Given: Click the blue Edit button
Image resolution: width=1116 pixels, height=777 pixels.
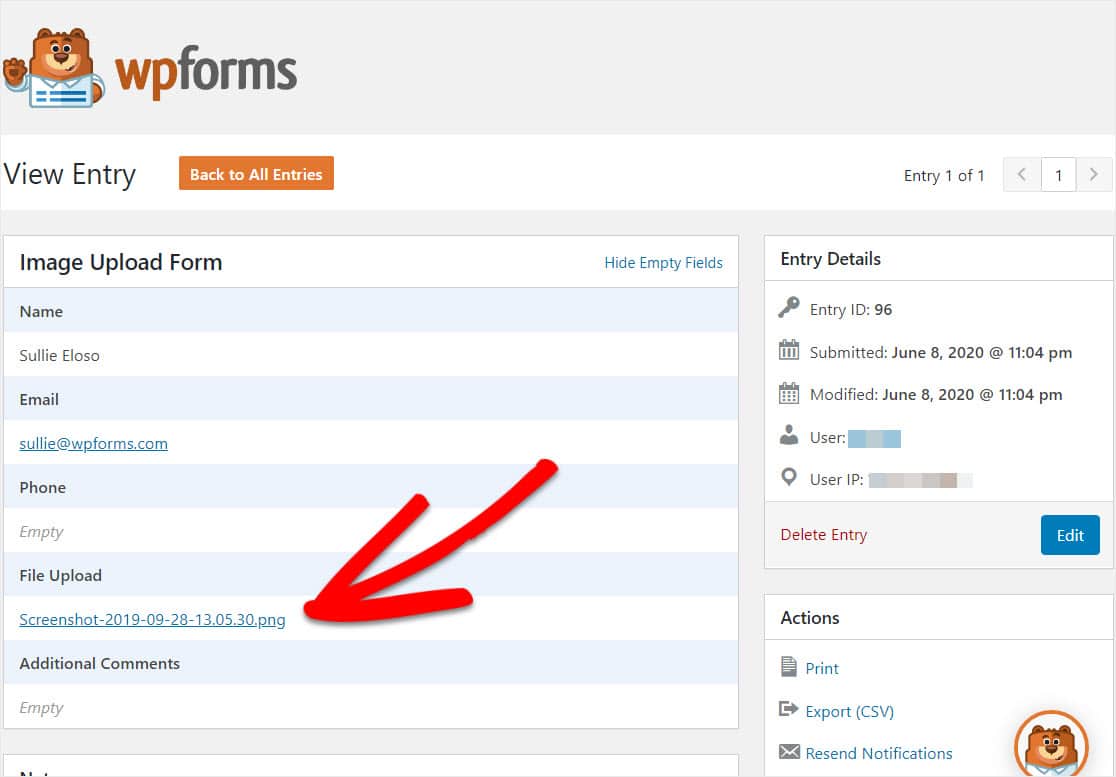Looking at the screenshot, I should tap(1070, 535).
